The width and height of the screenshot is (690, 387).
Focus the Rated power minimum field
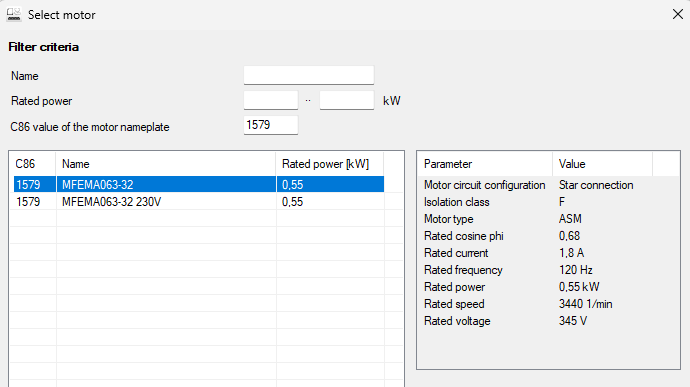271,100
